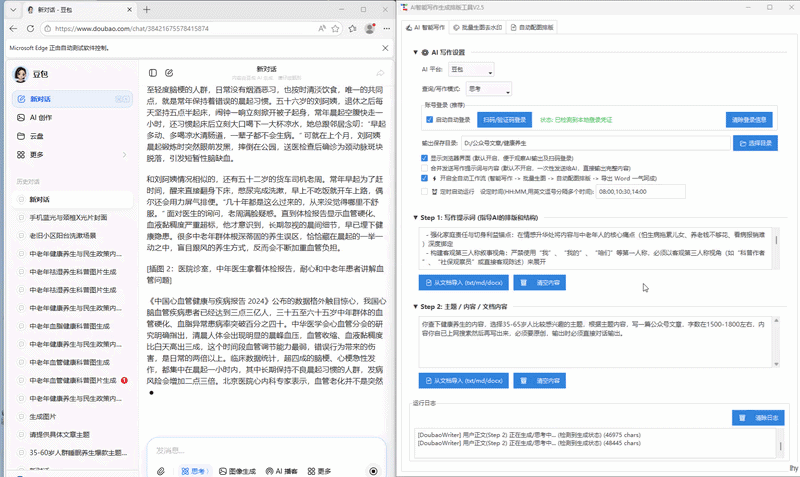Open Edge profile avatar icon
Screen dimensions: 800x477
pos(370,29)
